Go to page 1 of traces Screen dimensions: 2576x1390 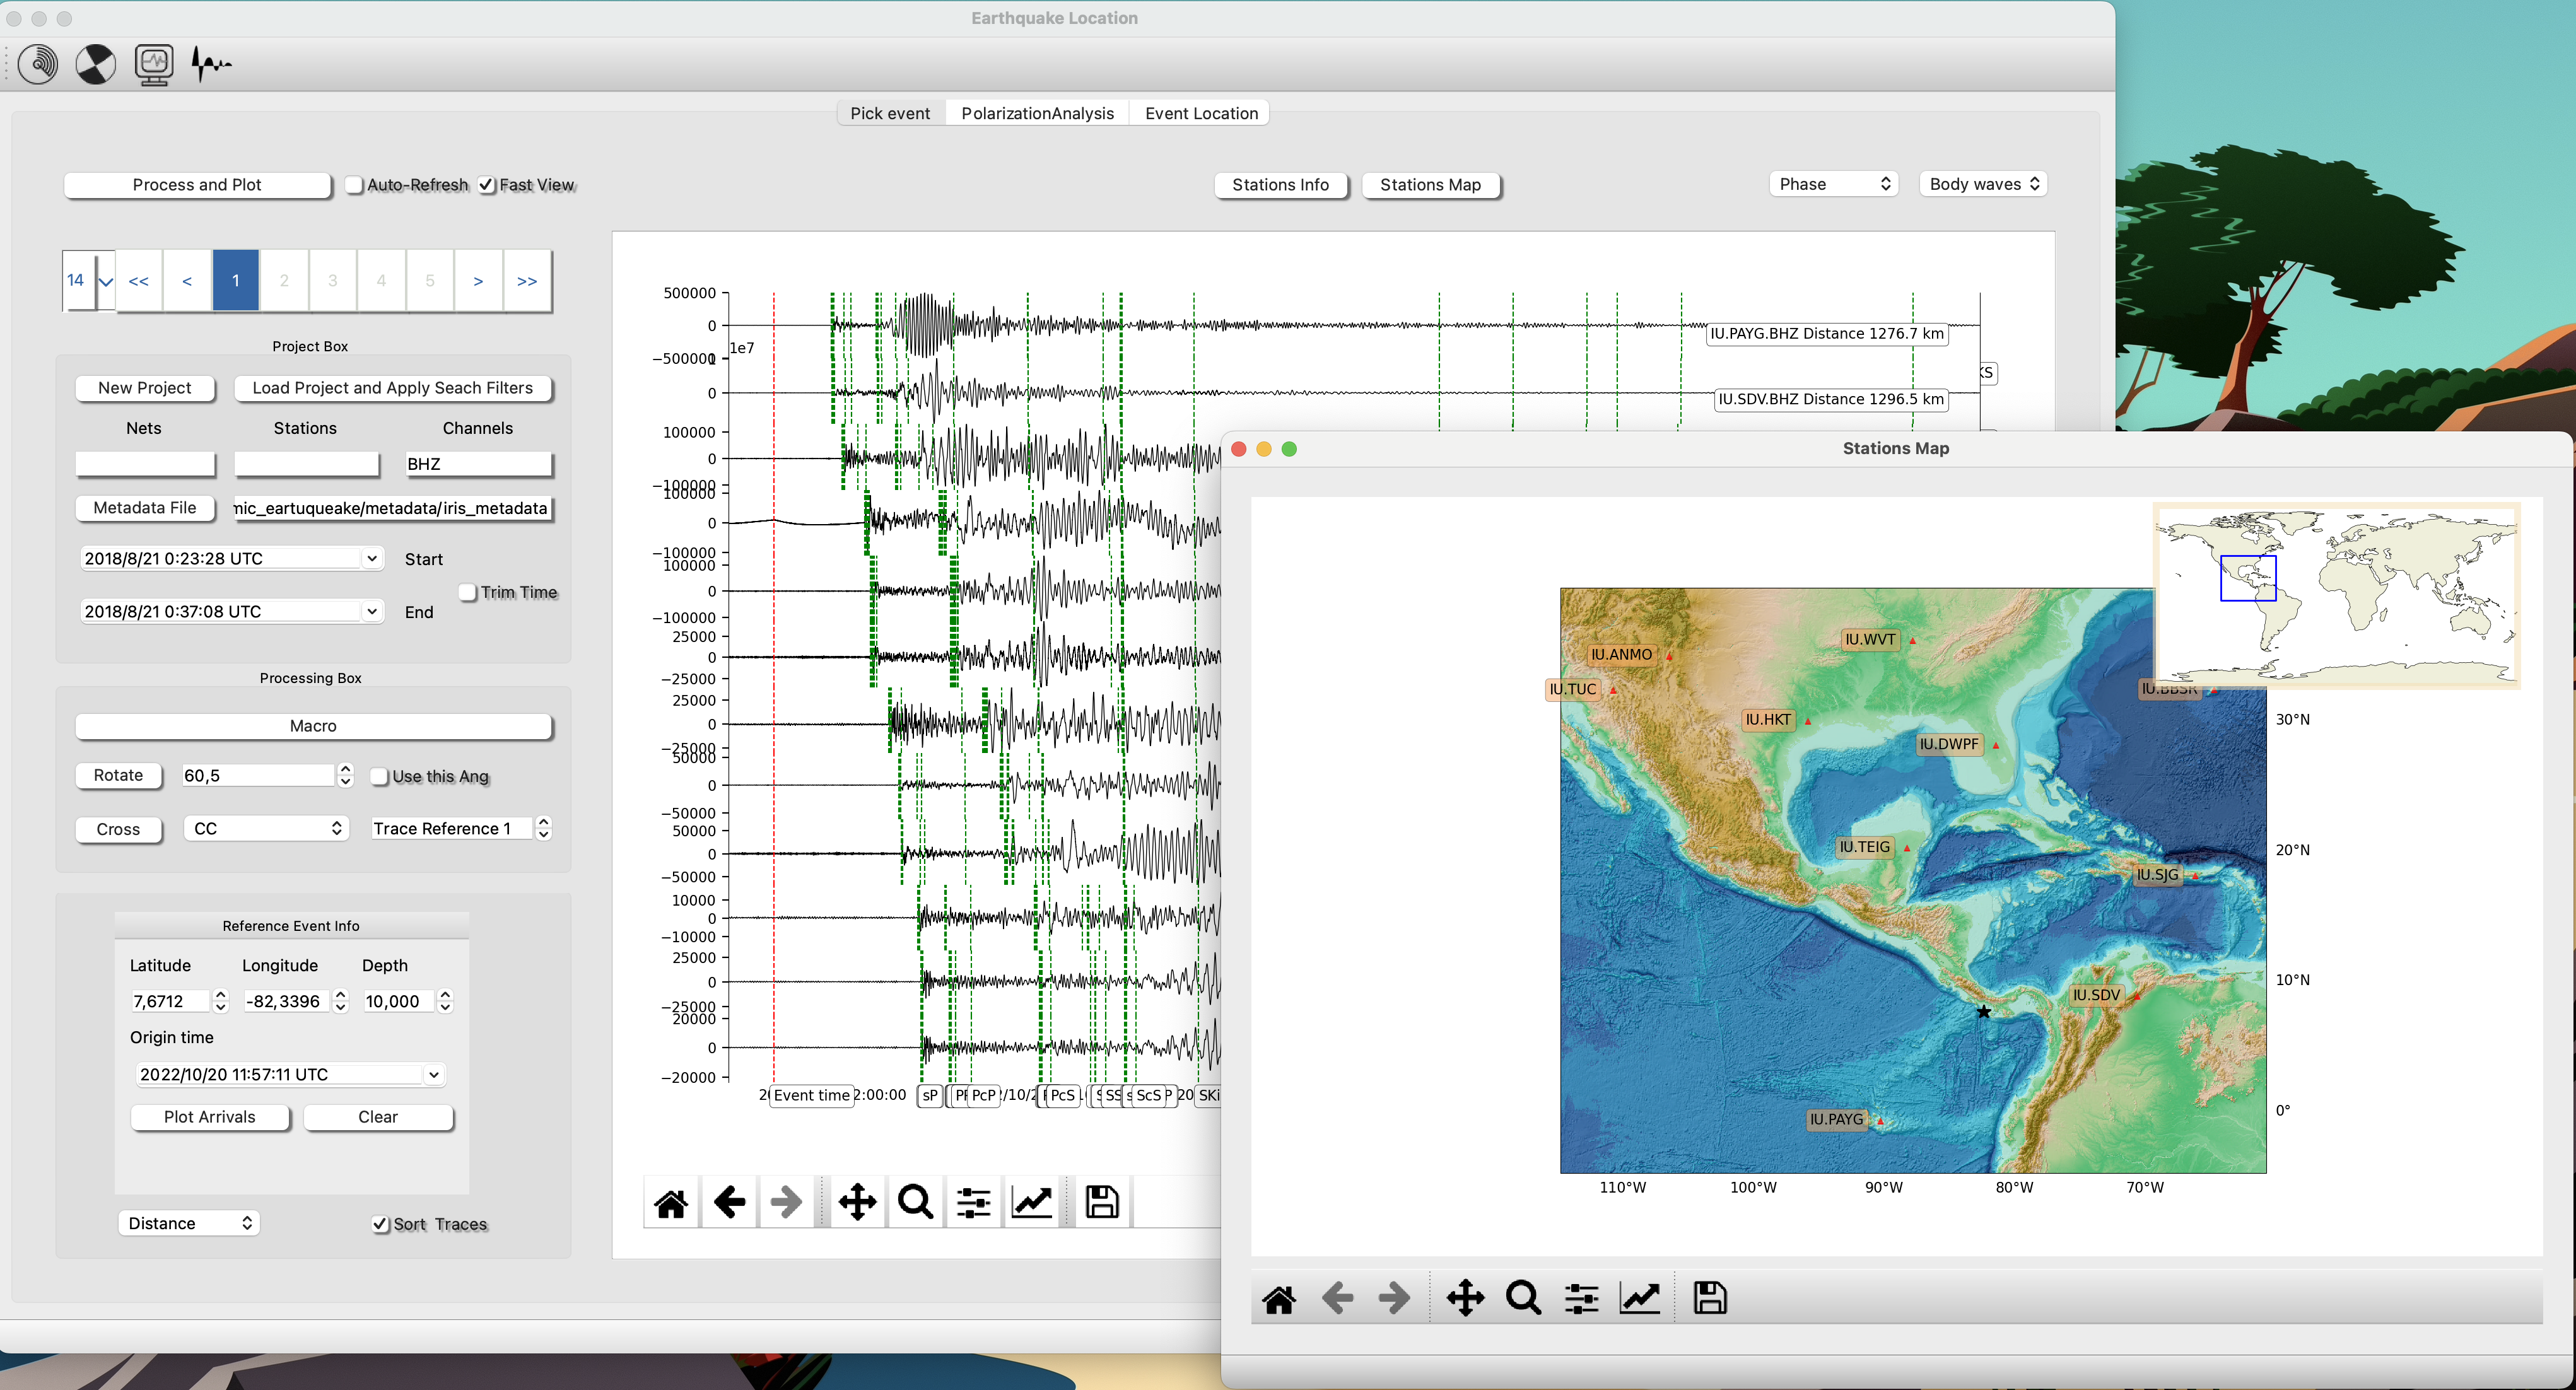click(236, 281)
